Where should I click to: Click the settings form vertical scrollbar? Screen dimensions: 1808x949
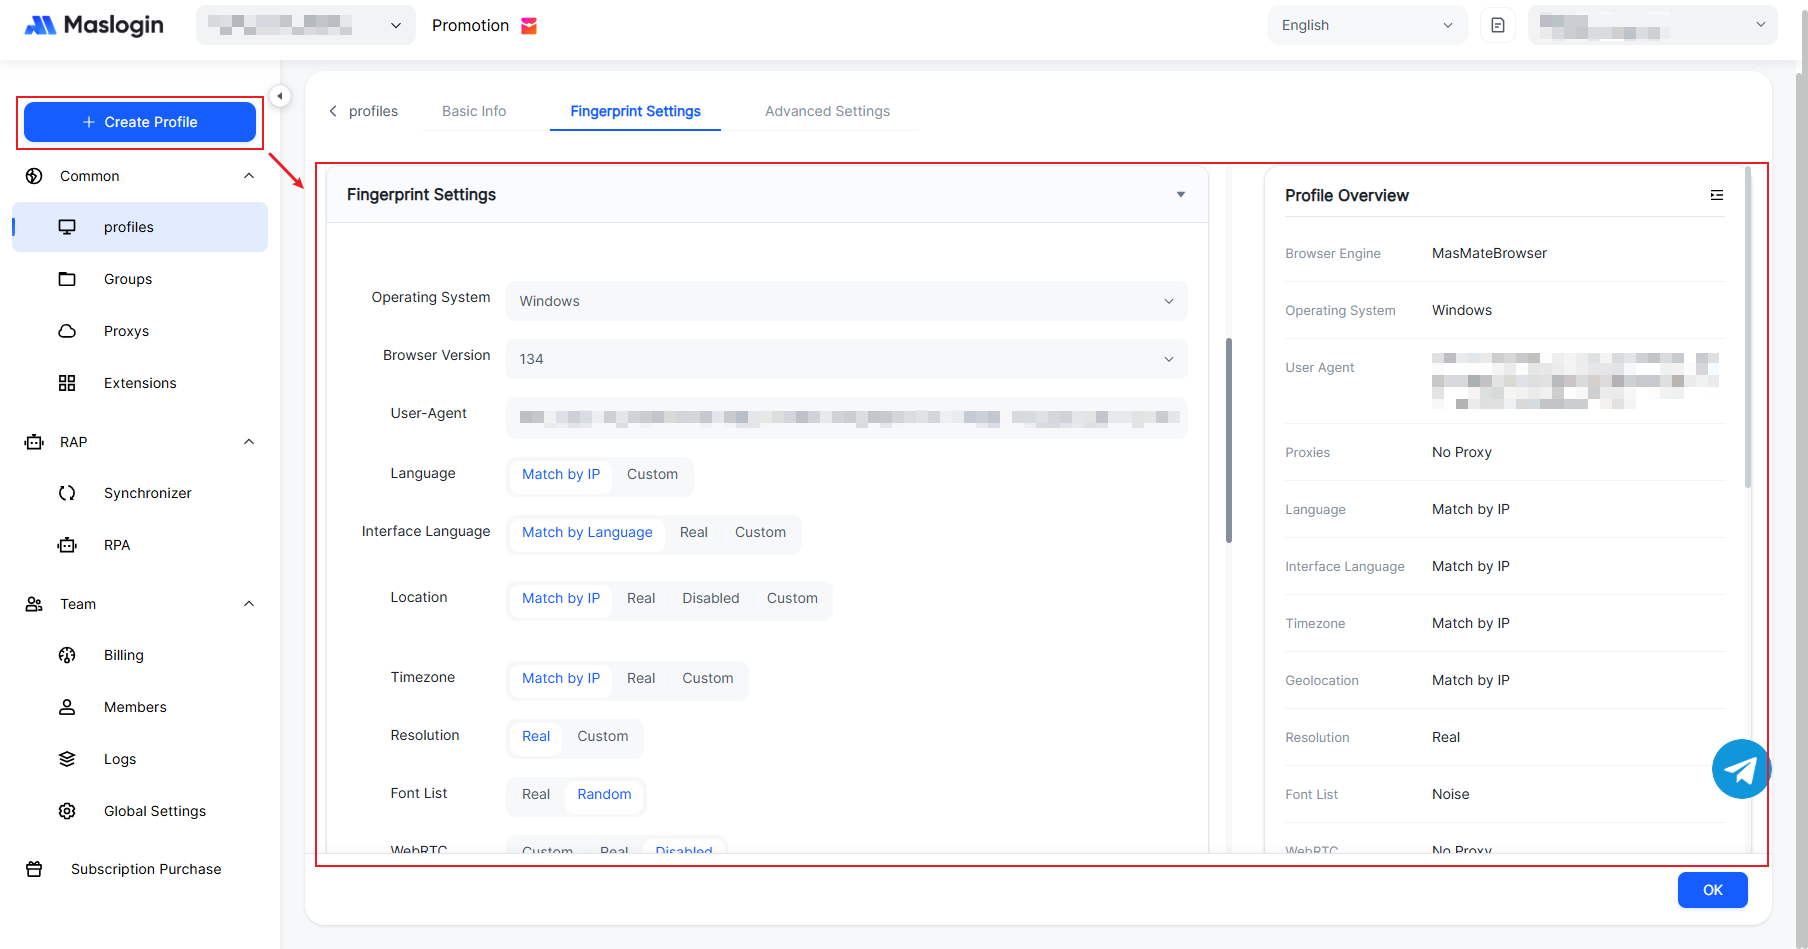coord(1228,440)
